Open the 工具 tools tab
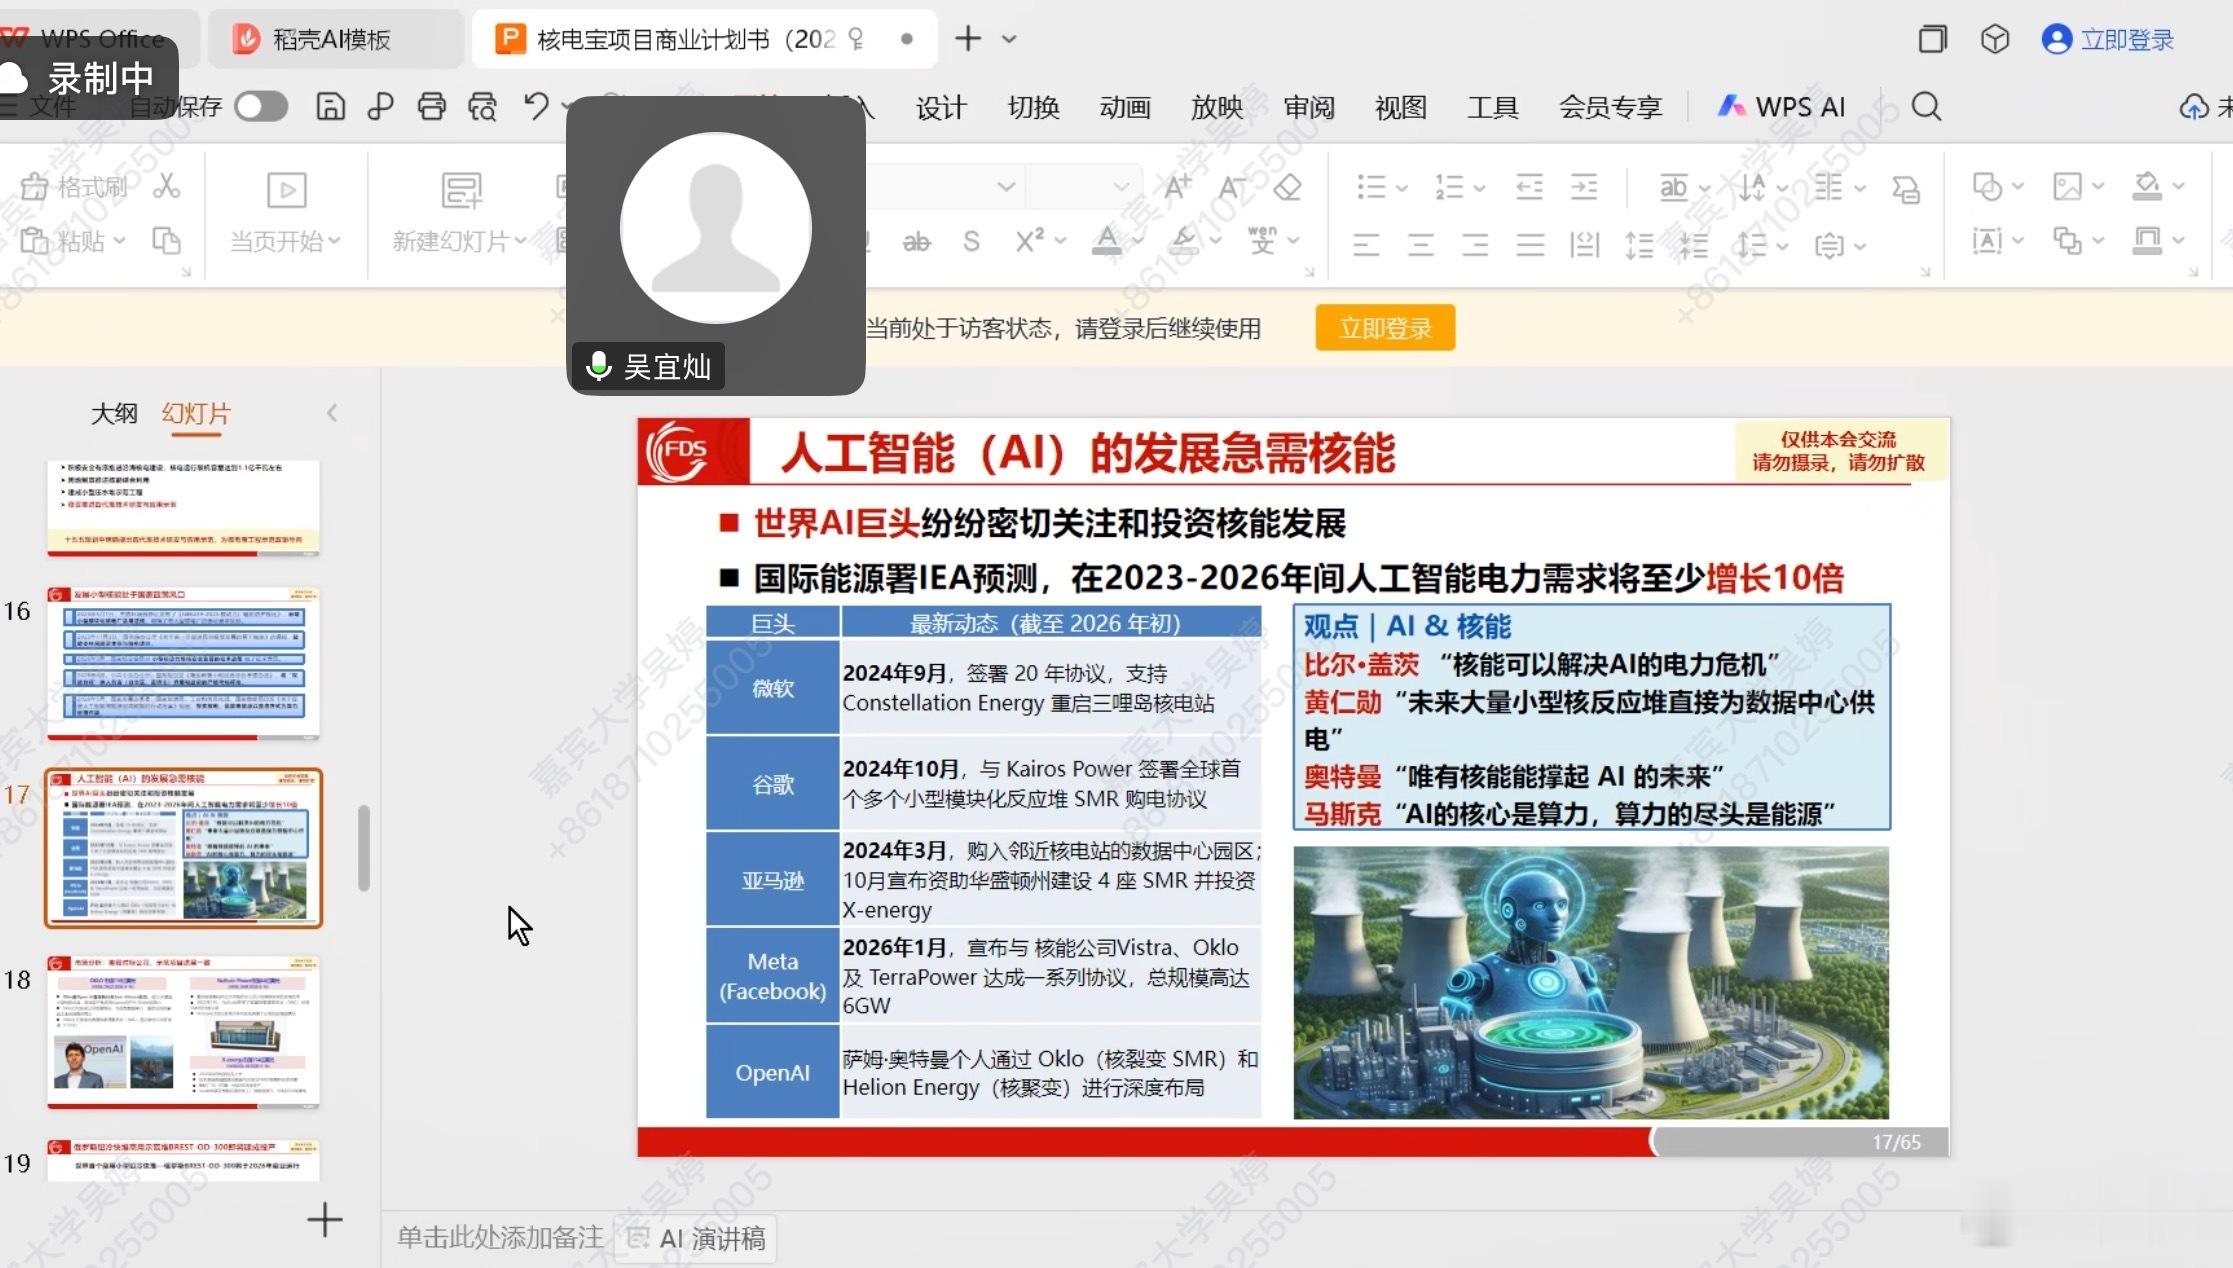This screenshot has height=1268, width=2233. pyautogui.click(x=1492, y=107)
